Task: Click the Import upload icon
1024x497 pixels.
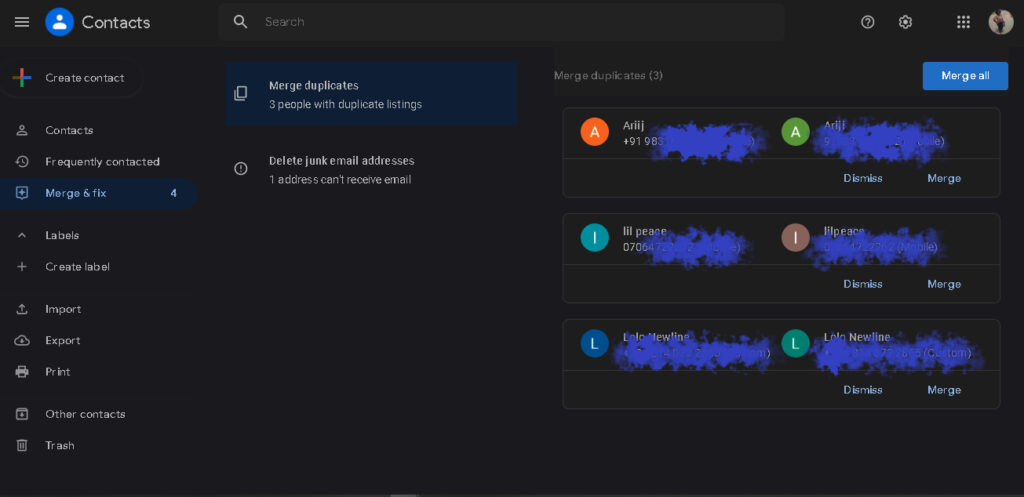Action: (22, 309)
